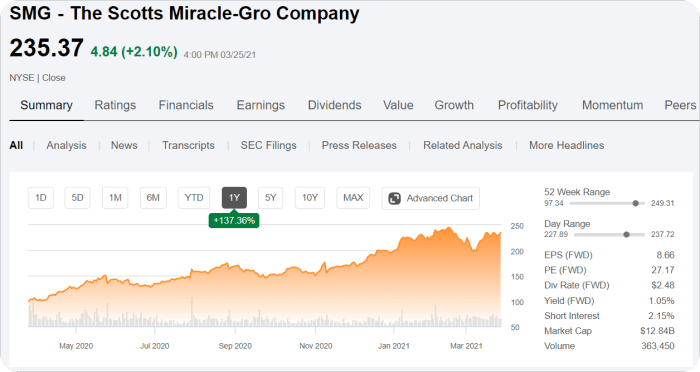Choose the 5Y chart period
This screenshot has height=372, width=700.
(271, 198)
